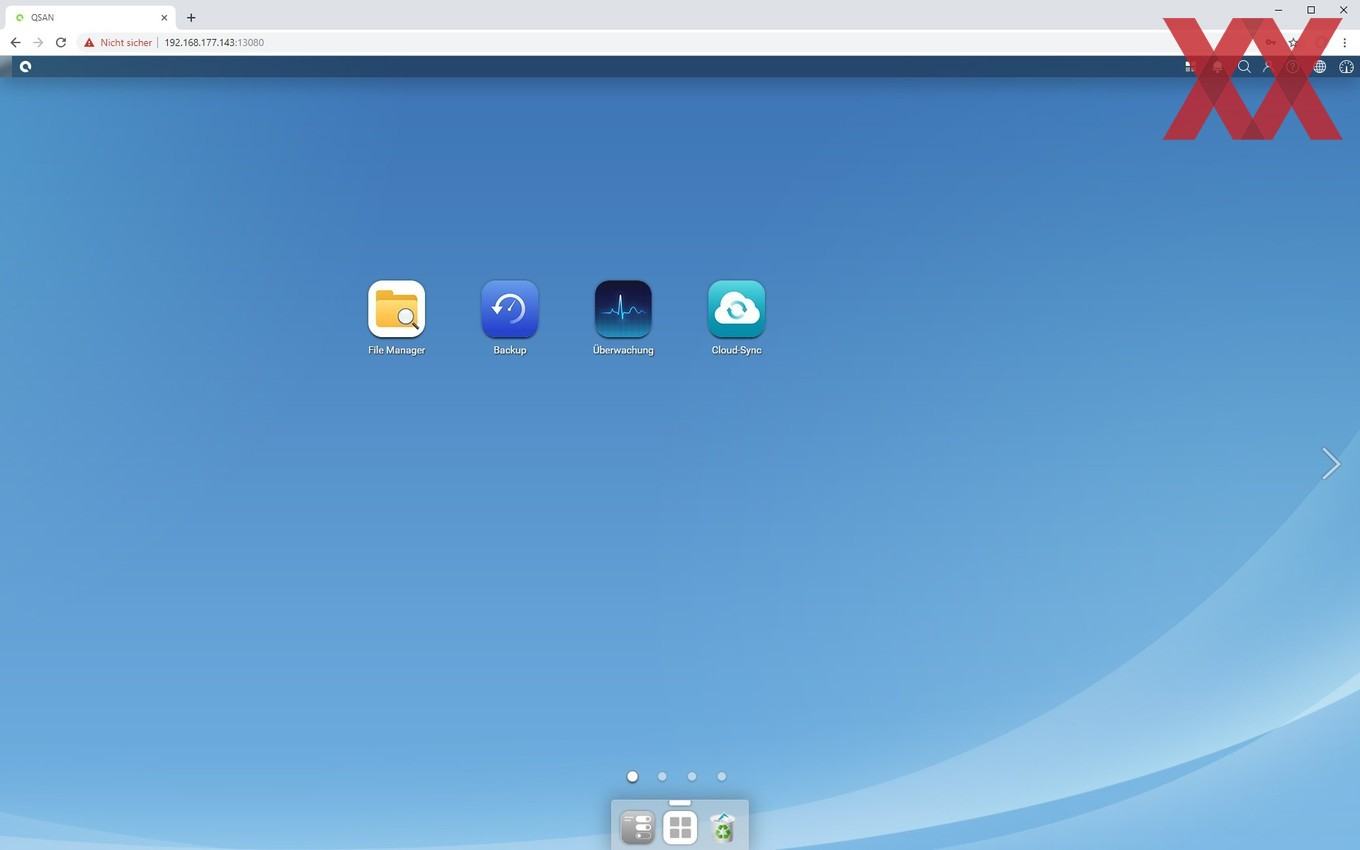
Task: Open the Chrome three-dot menu
Action: [1345, 42]
